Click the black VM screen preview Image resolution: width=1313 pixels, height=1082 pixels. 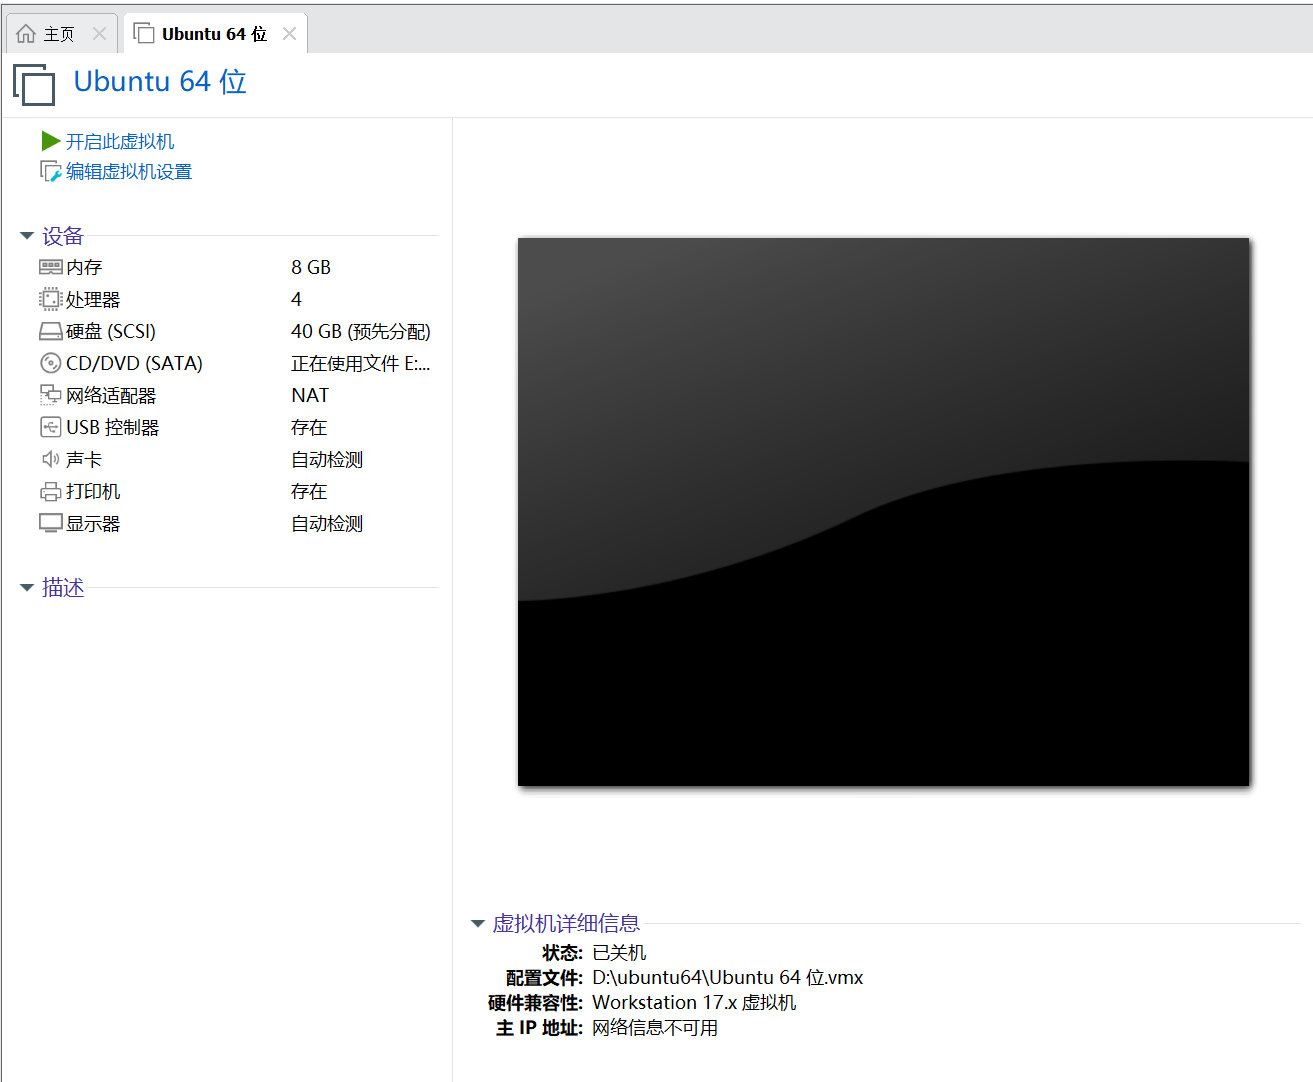pos(883,512)
